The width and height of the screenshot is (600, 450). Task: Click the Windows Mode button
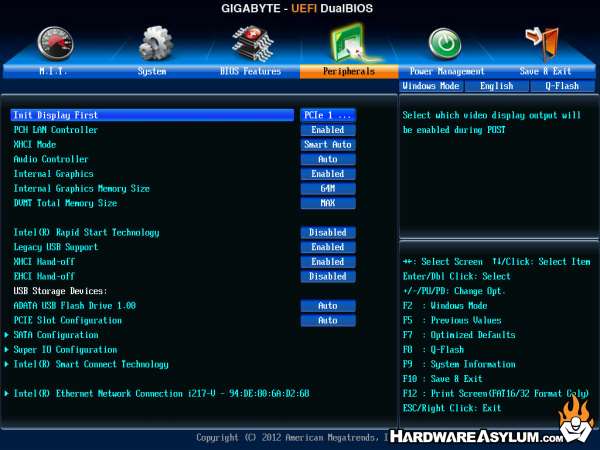pos(431,86)
